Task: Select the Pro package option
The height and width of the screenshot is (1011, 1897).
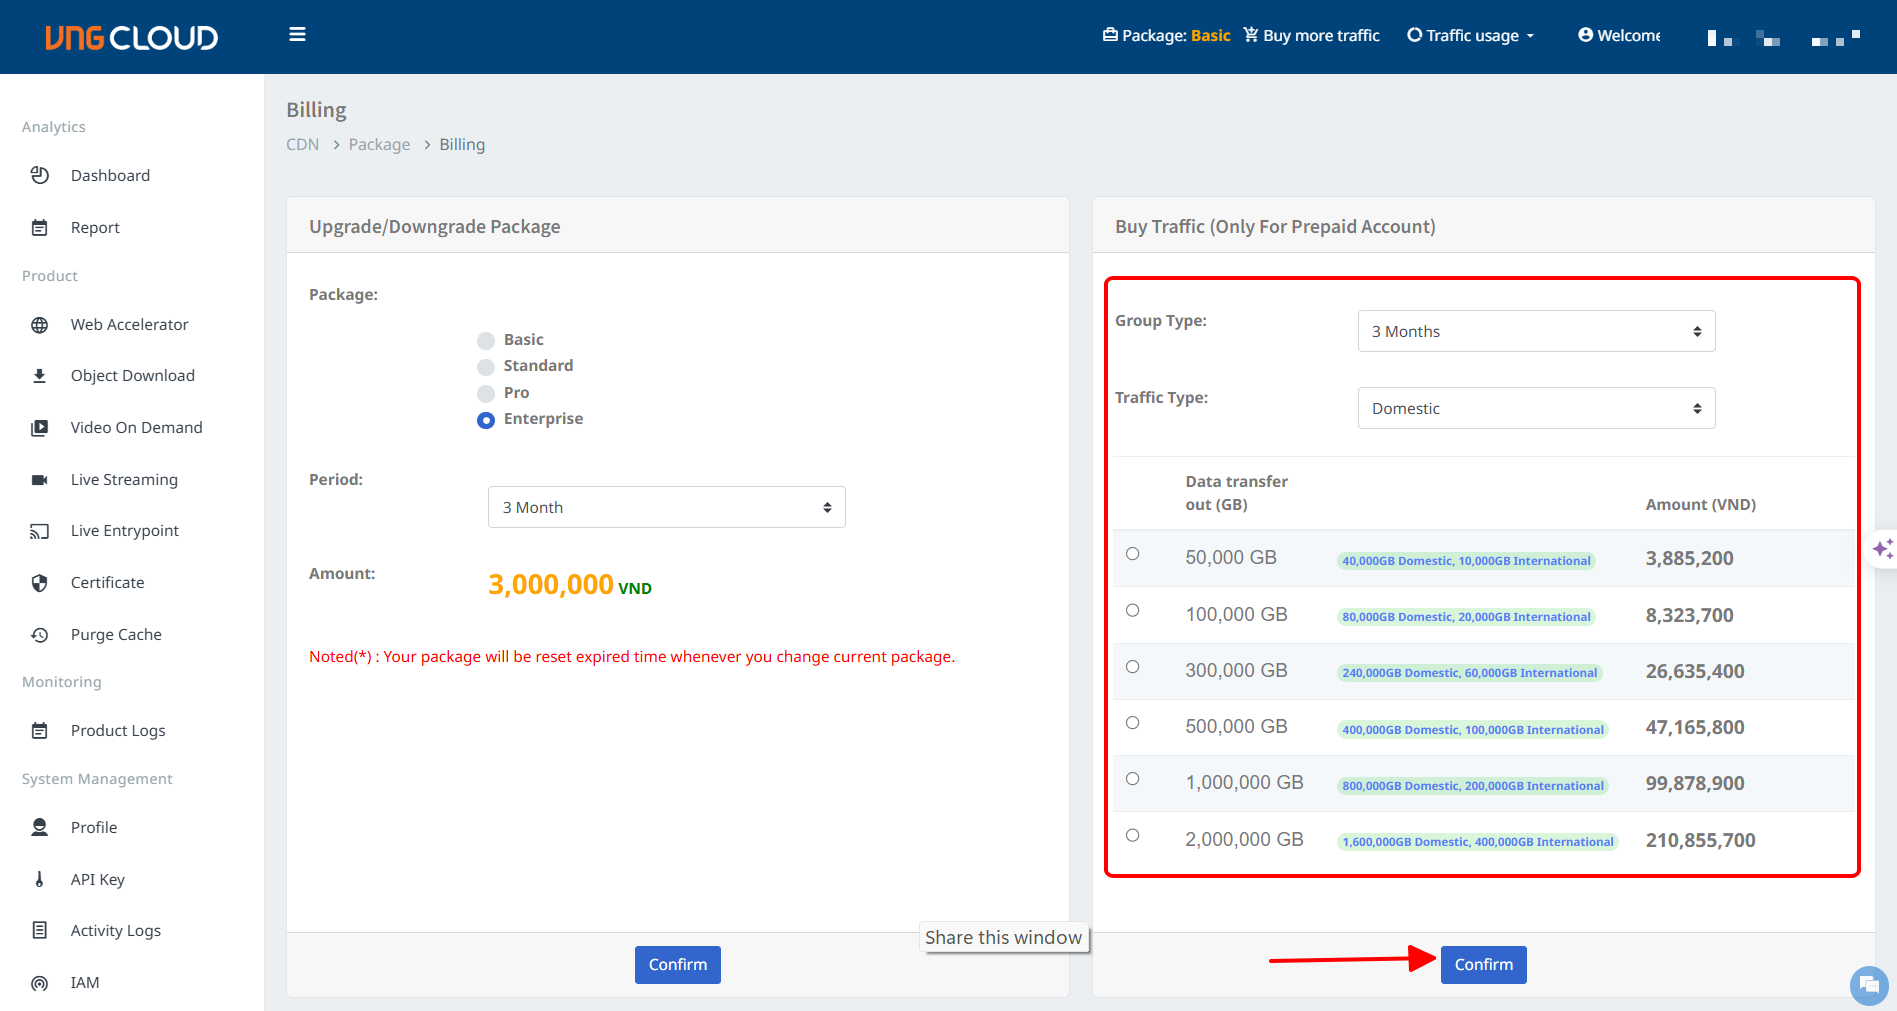Action: pos(486,393)
